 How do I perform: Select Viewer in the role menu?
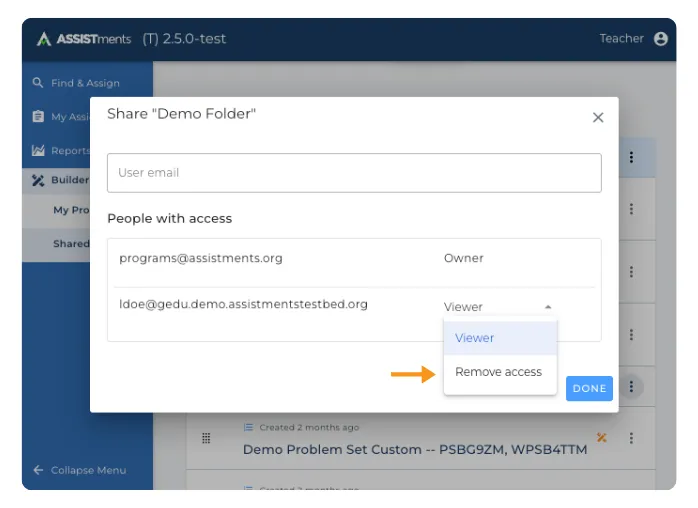tap(500, 338)
